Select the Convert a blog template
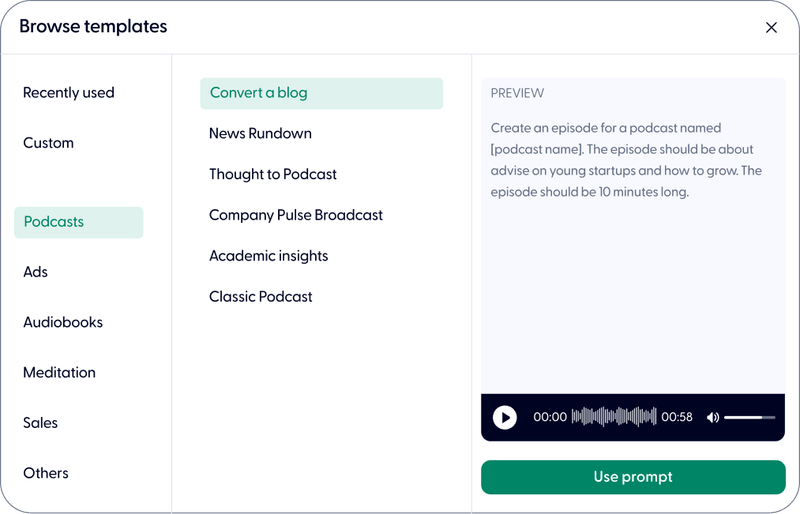 pyautogui.click(x=321, y=93)
